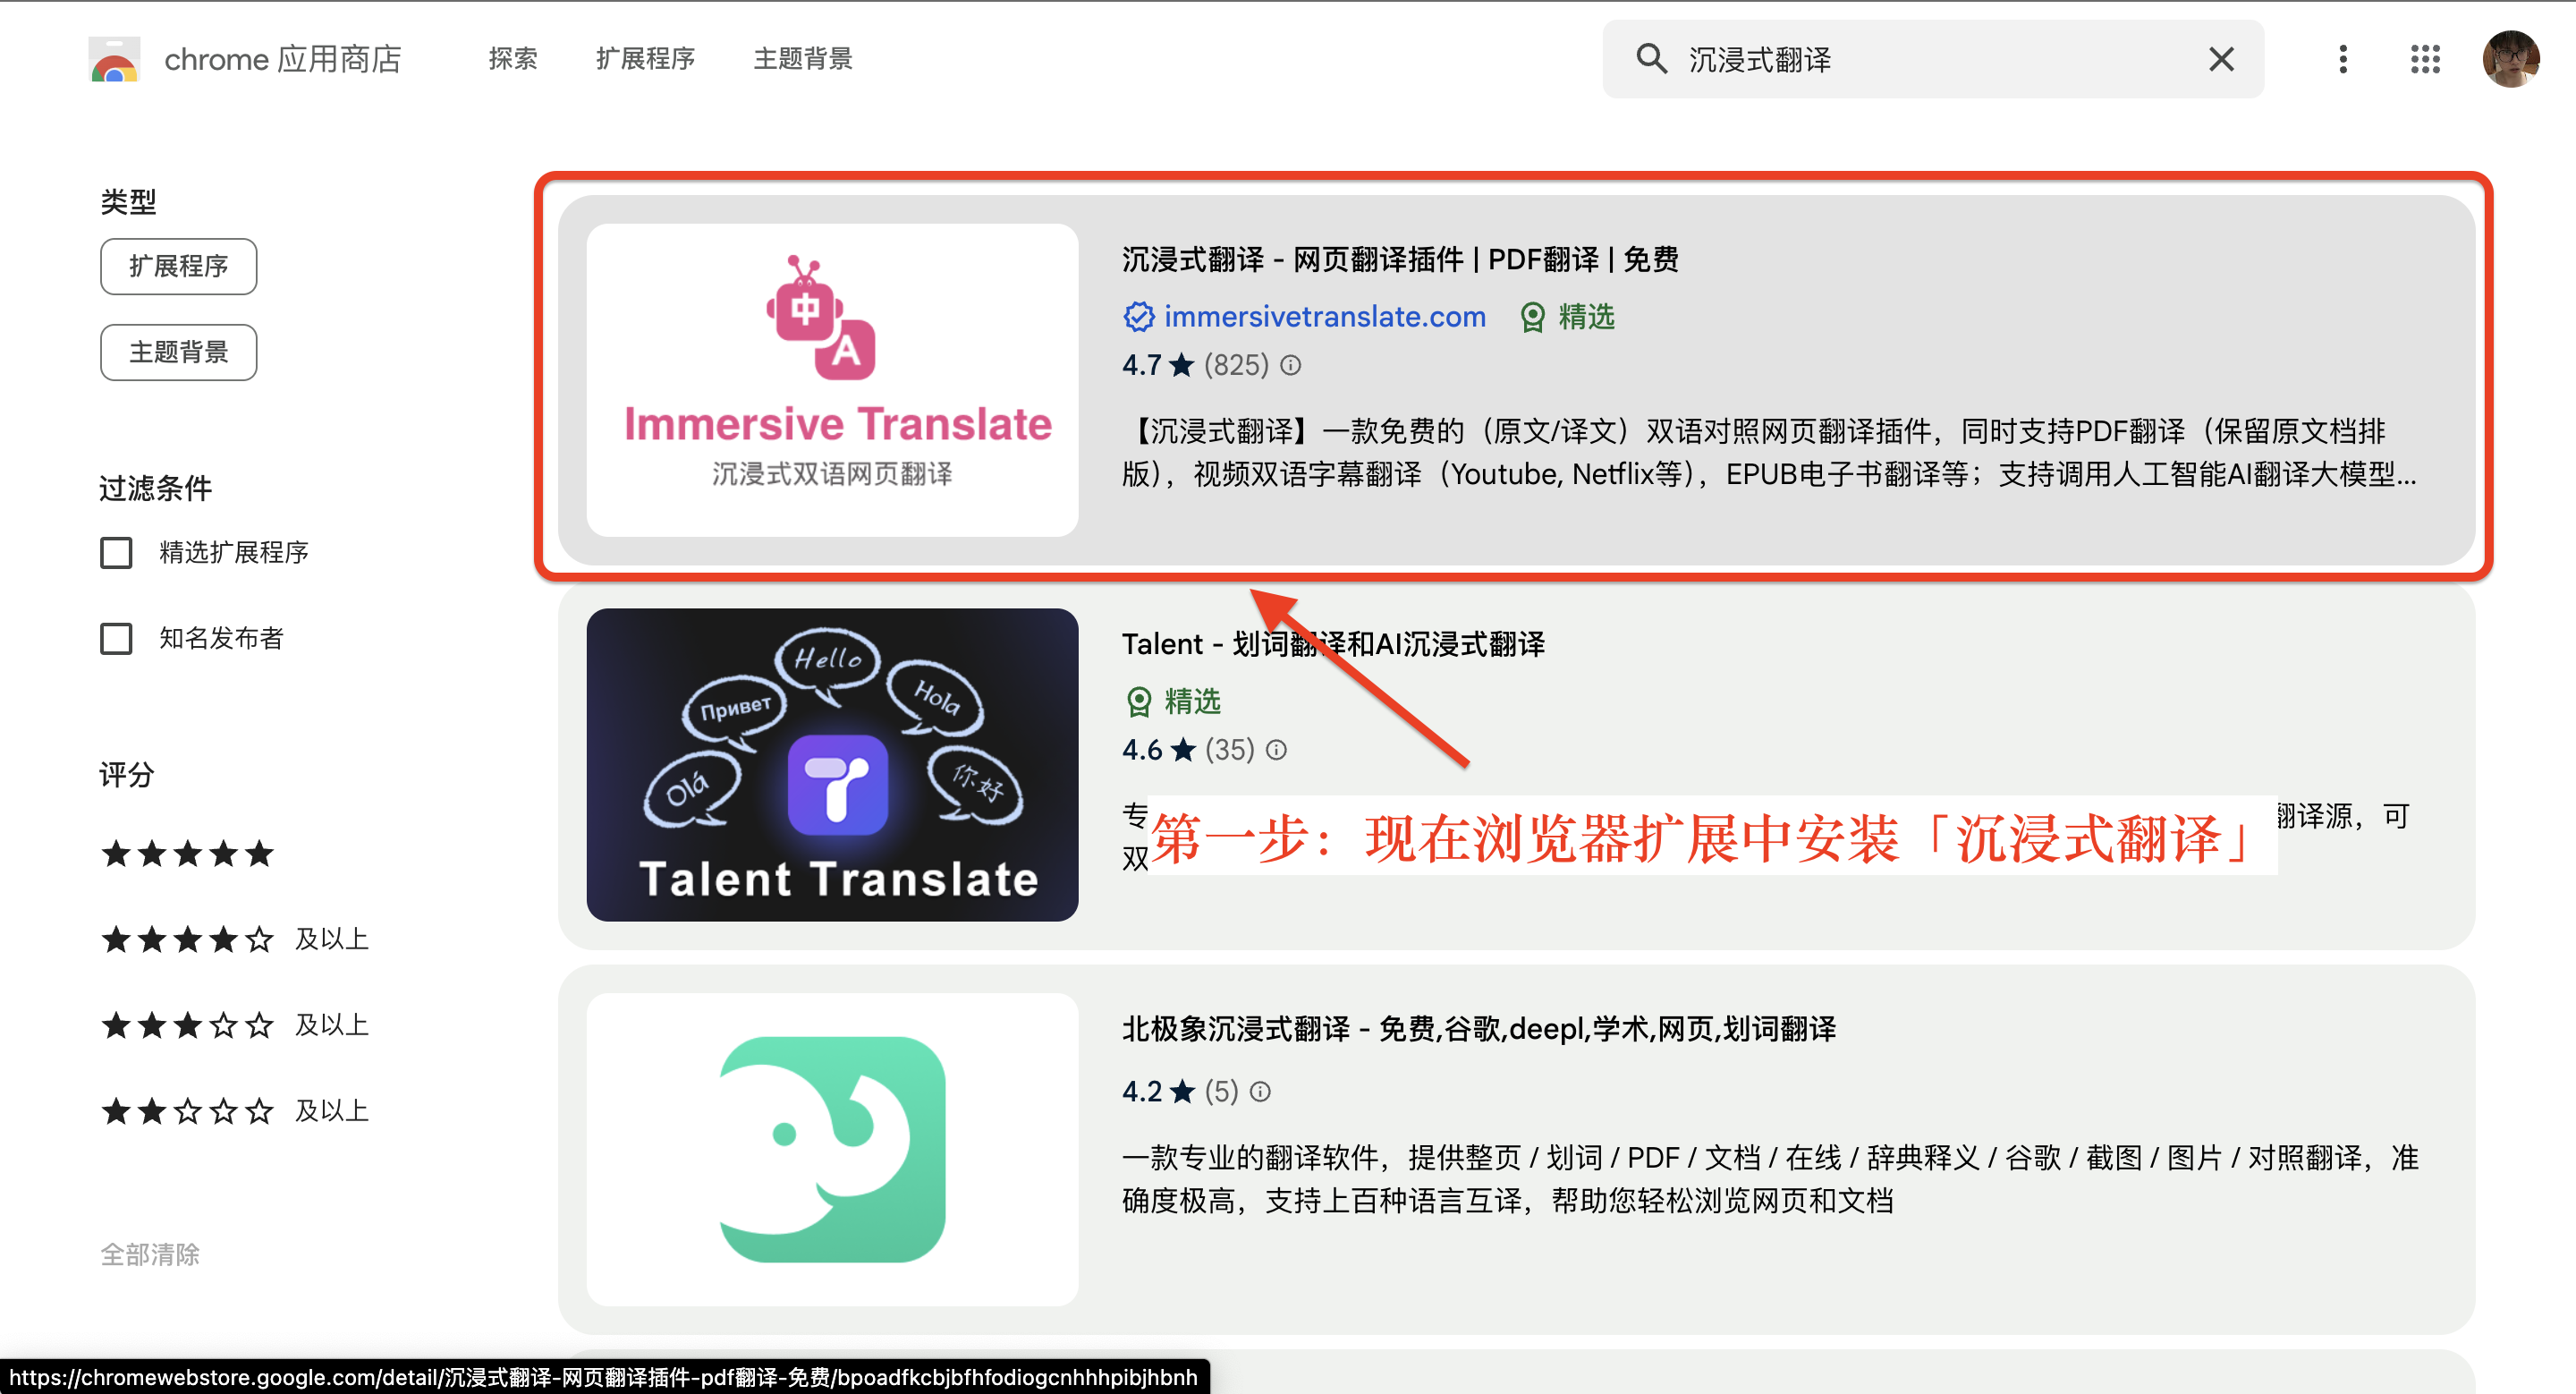Viewport: 2576px width, 1394px height.
Task: Click 沉浸式翻译 description paragraph text
Action: (x=1768, y=452)
